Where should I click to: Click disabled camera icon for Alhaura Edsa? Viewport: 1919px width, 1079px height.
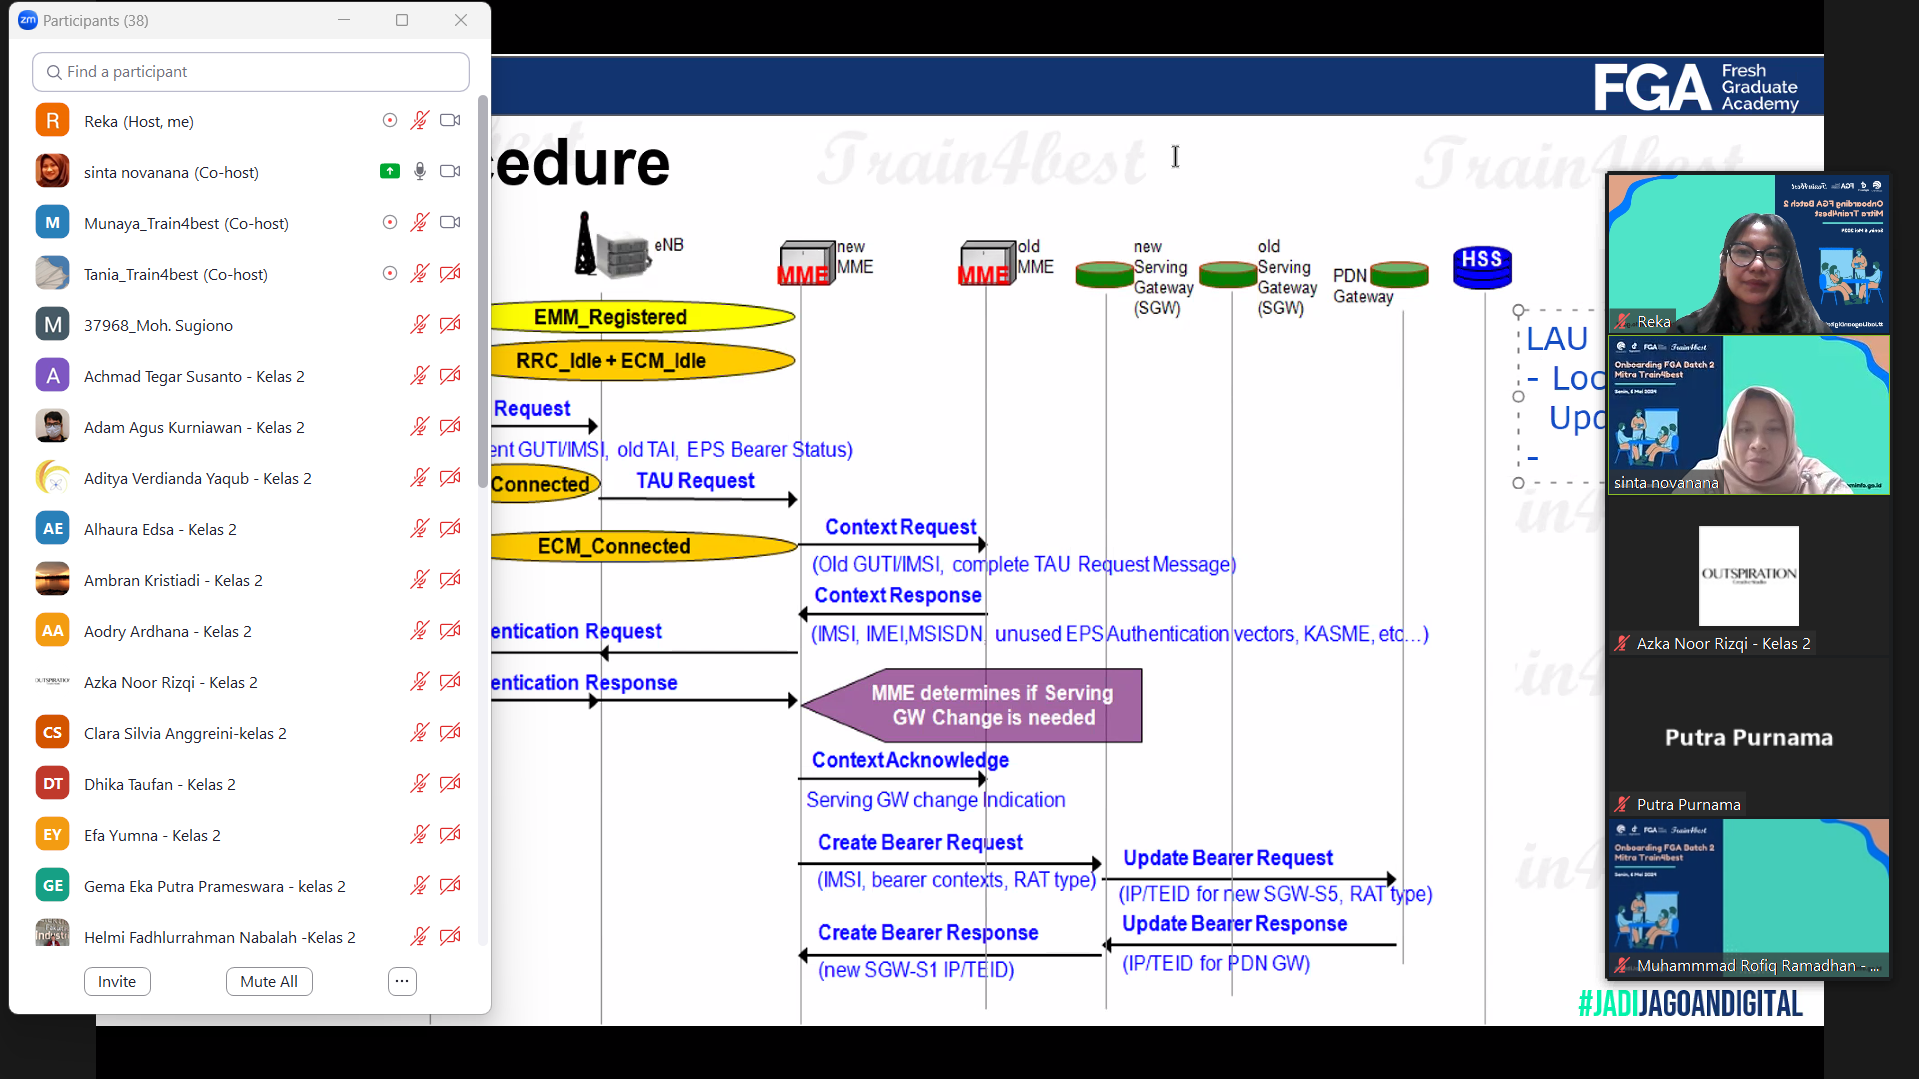click(x=450, y=529)
